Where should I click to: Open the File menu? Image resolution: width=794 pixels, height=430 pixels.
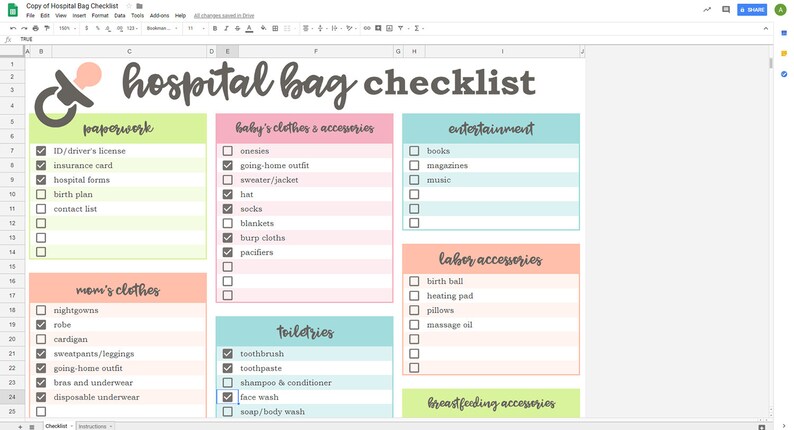tap(30, 16)
